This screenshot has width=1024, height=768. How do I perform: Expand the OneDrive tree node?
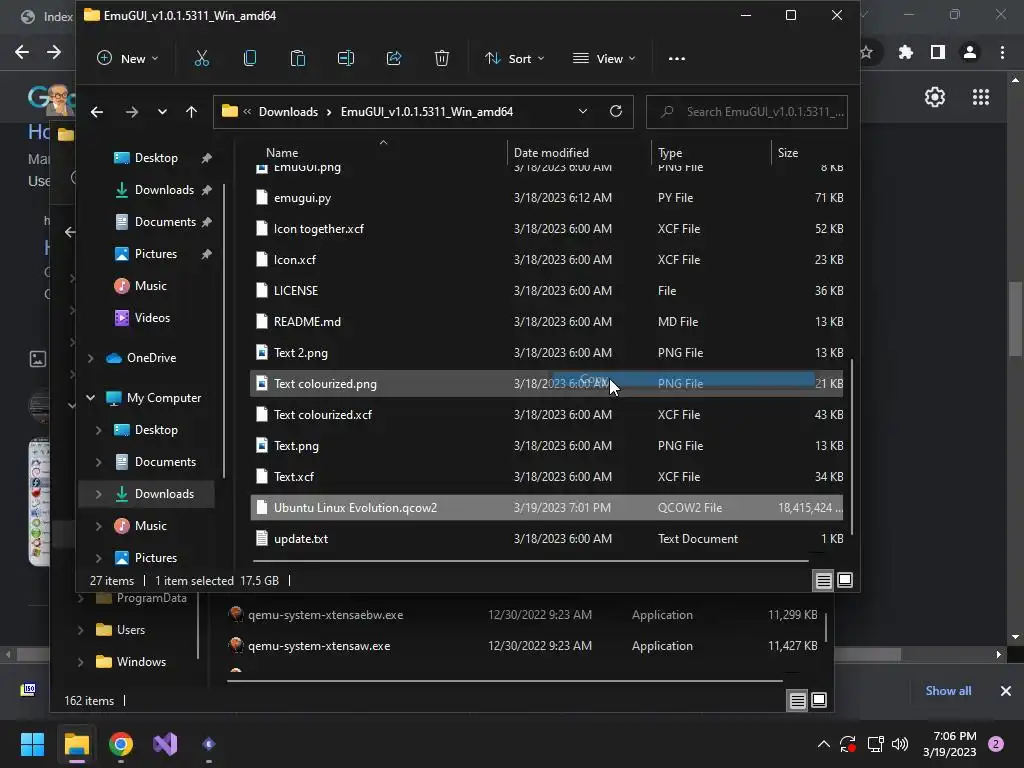tap(91, 358)
